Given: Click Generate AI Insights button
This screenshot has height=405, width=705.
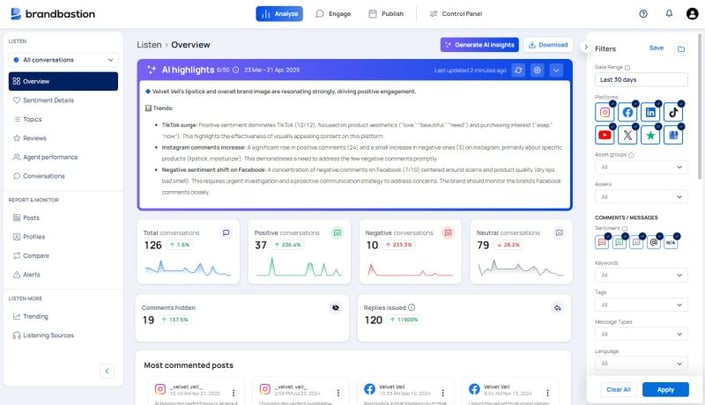Looking at the screenshot, I should pos(479,45).
